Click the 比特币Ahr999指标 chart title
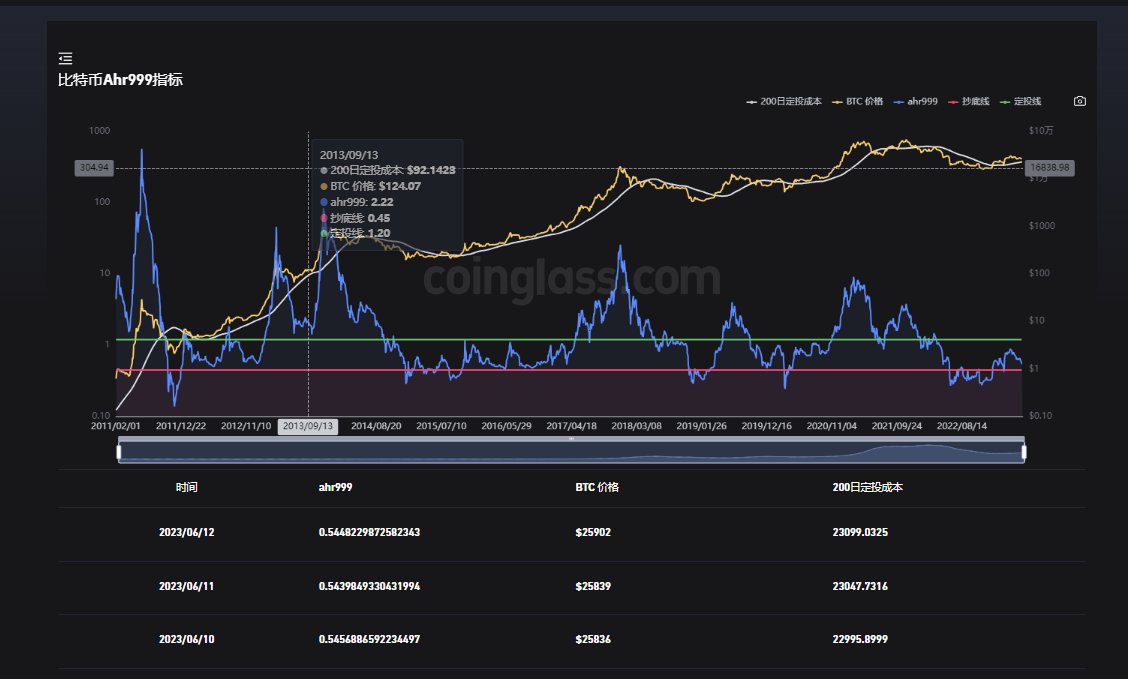Image resolution: width=1128 pixels, height=679 pixels. click(120, 80)
